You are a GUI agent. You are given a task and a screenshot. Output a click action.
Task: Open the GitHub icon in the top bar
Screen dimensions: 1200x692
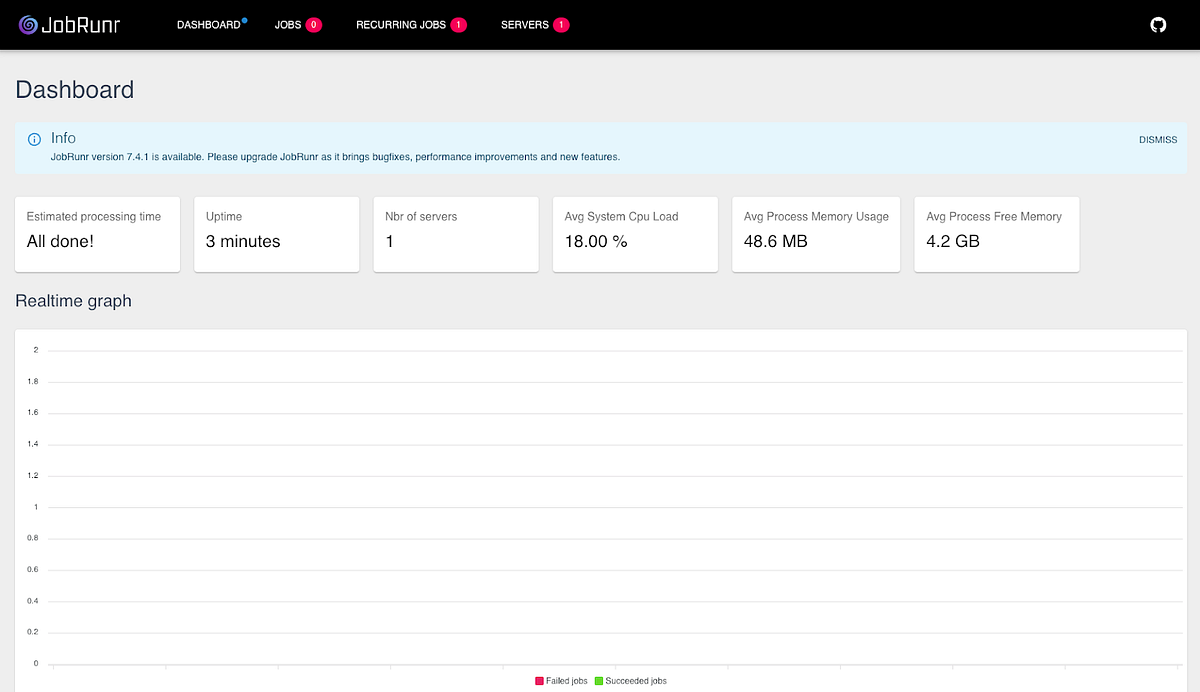point(1158,24)
